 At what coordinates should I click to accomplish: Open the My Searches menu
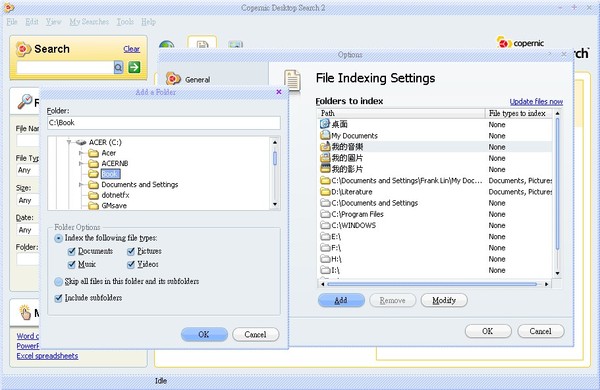(x=89, y=22)
